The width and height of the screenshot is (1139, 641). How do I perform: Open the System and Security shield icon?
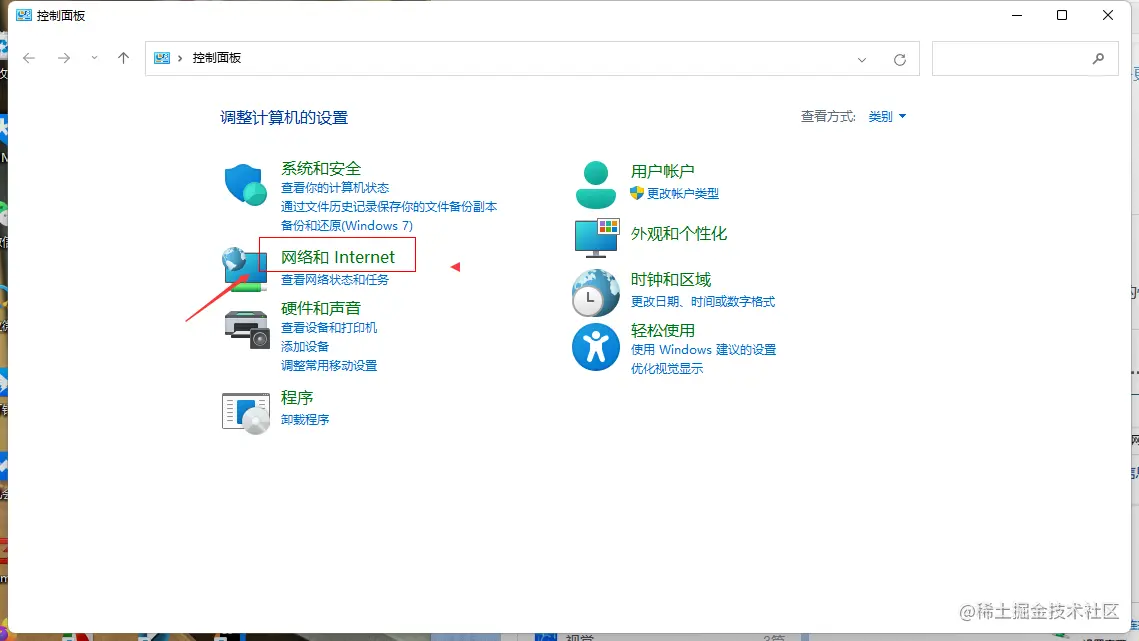pyautogui.click(x=245, y=185)
